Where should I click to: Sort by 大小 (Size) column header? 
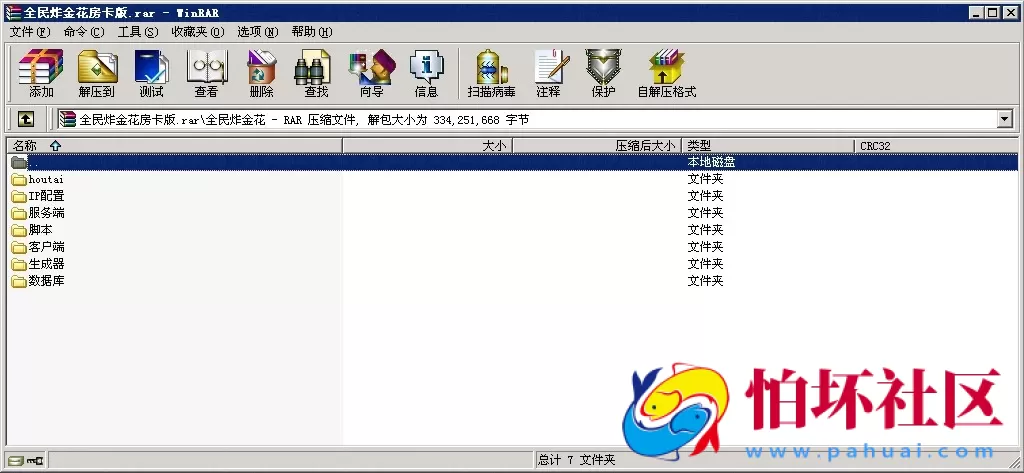click(428, 146)
